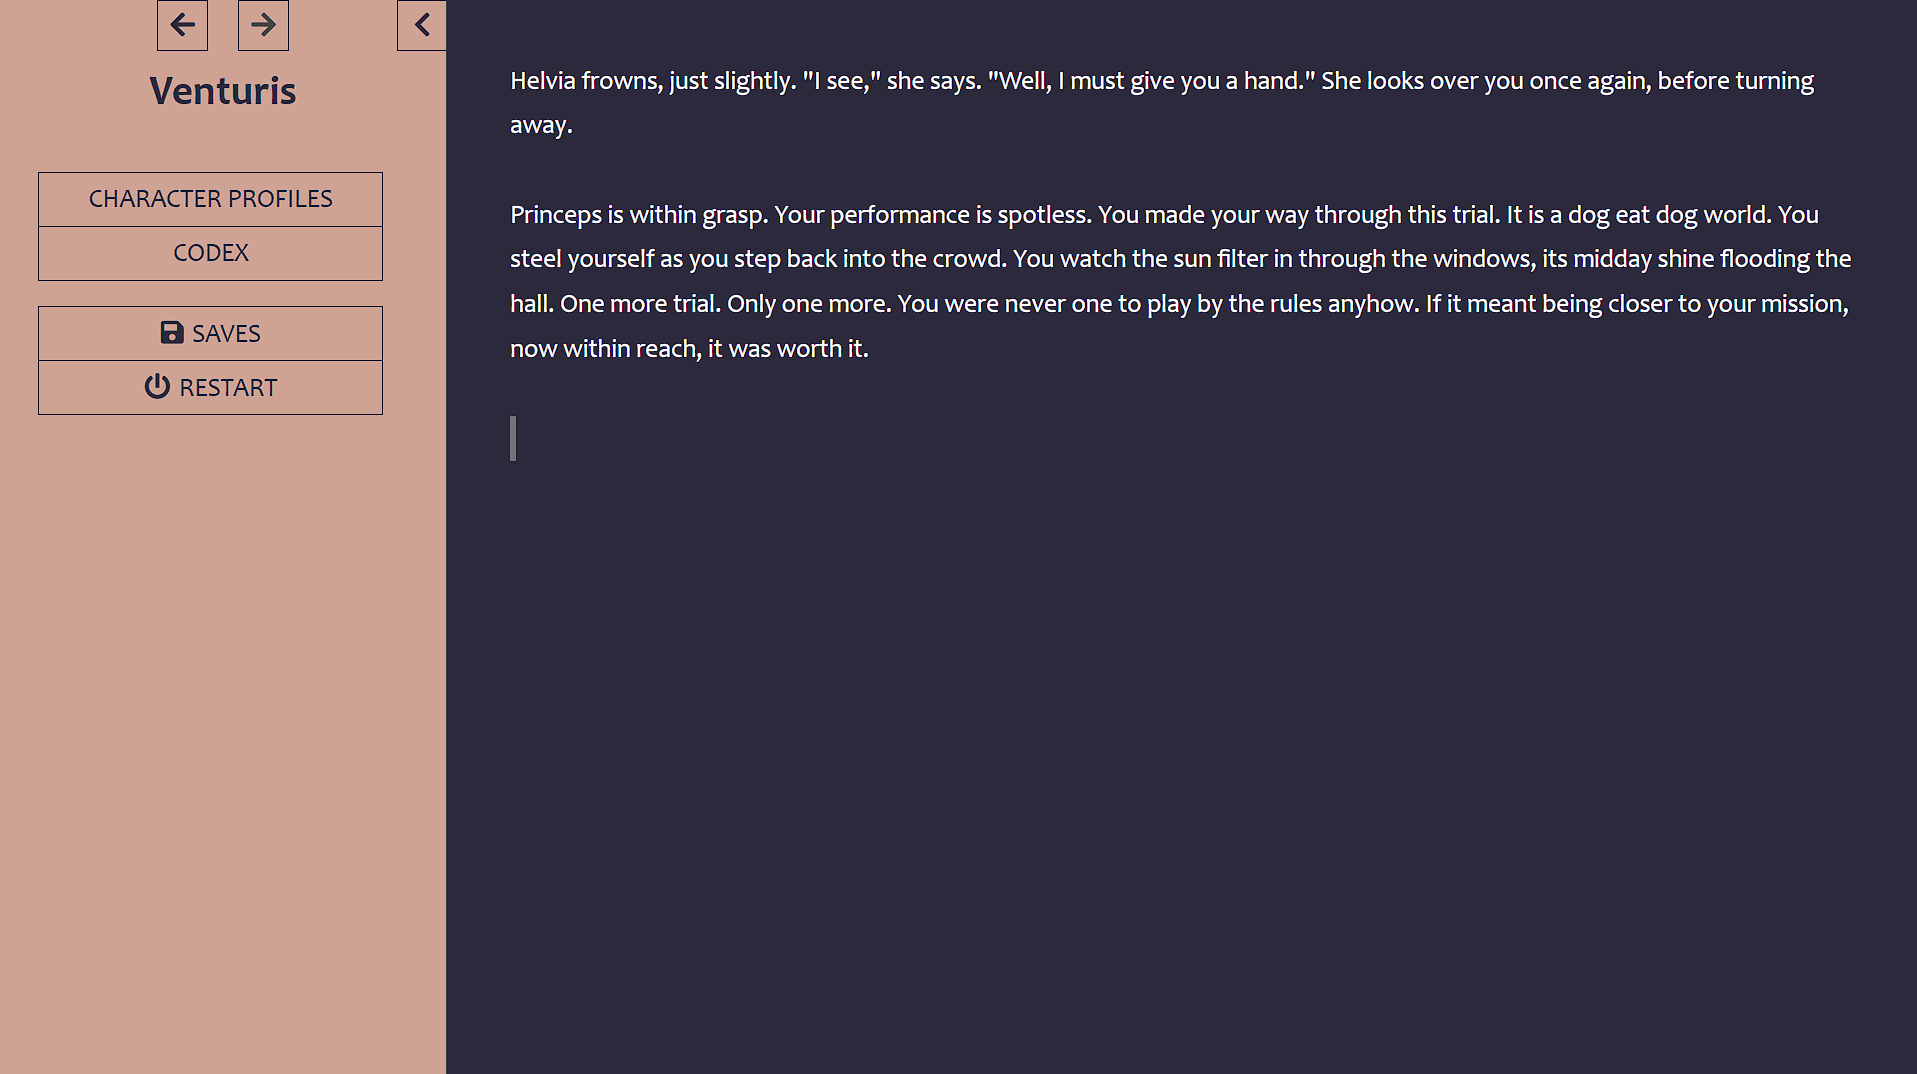The width and height of the screenshot is (1917, 1074).
Task: Open the CODEX entry
Action: (x=210, y=253)
